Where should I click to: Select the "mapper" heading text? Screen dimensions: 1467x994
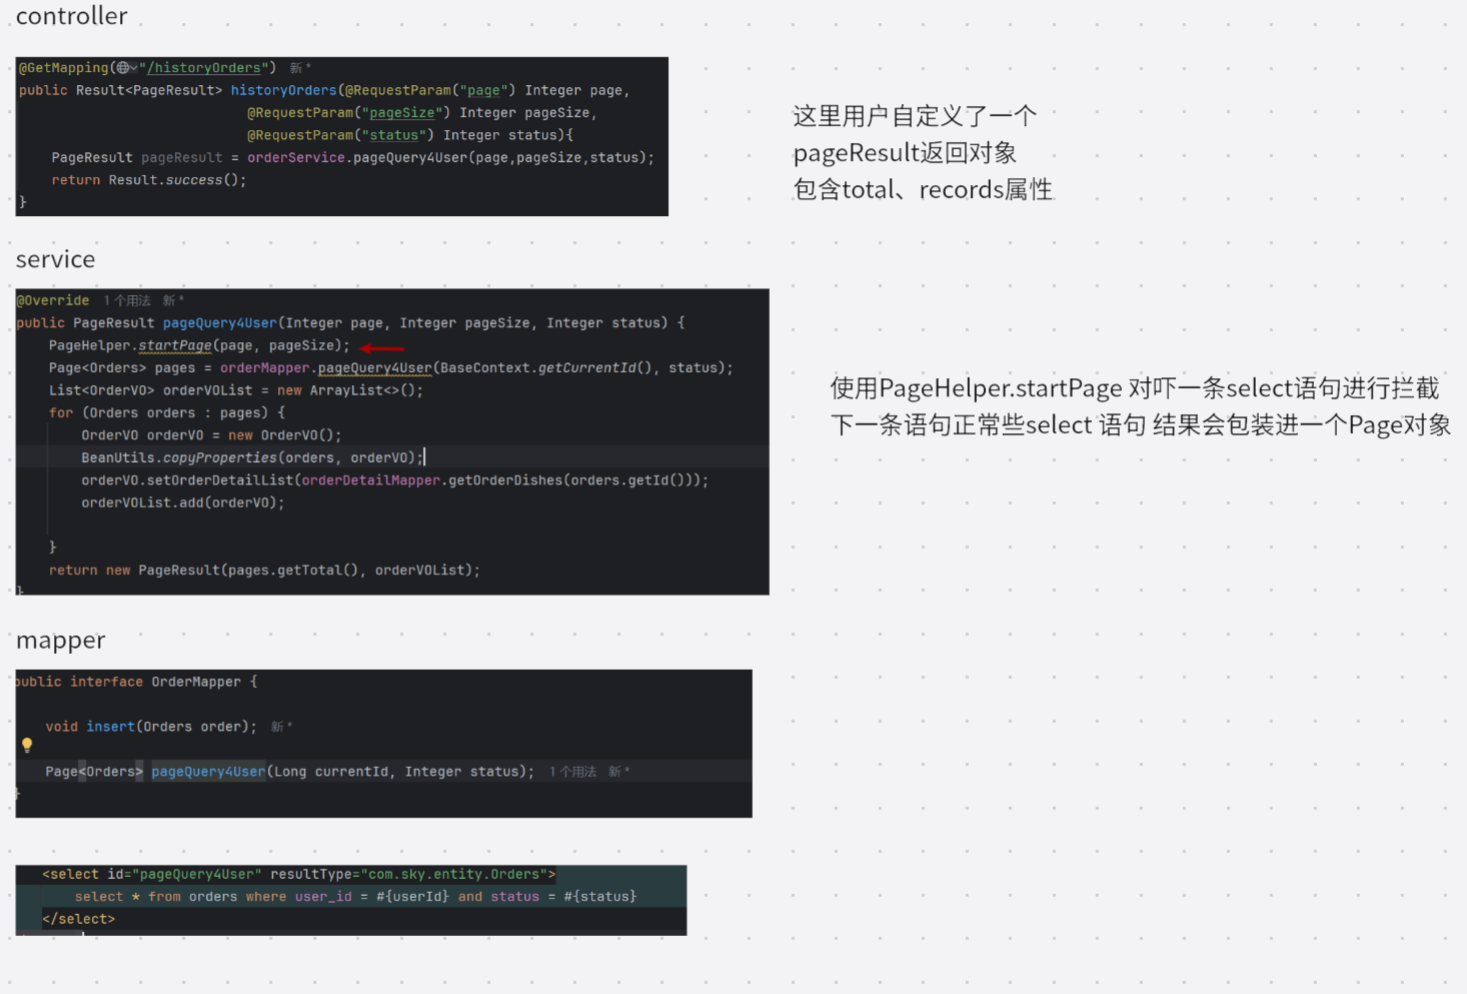coord(61,641)
